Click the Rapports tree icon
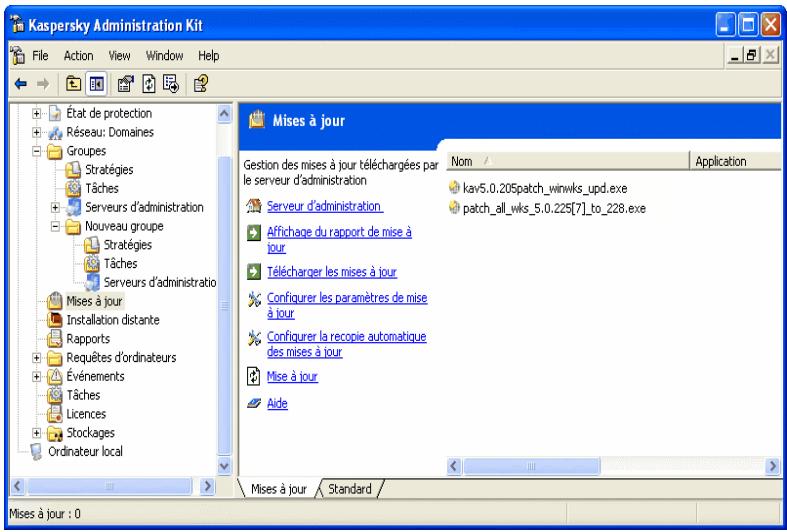This screenshot has width=787, height=532. point(55,339)
